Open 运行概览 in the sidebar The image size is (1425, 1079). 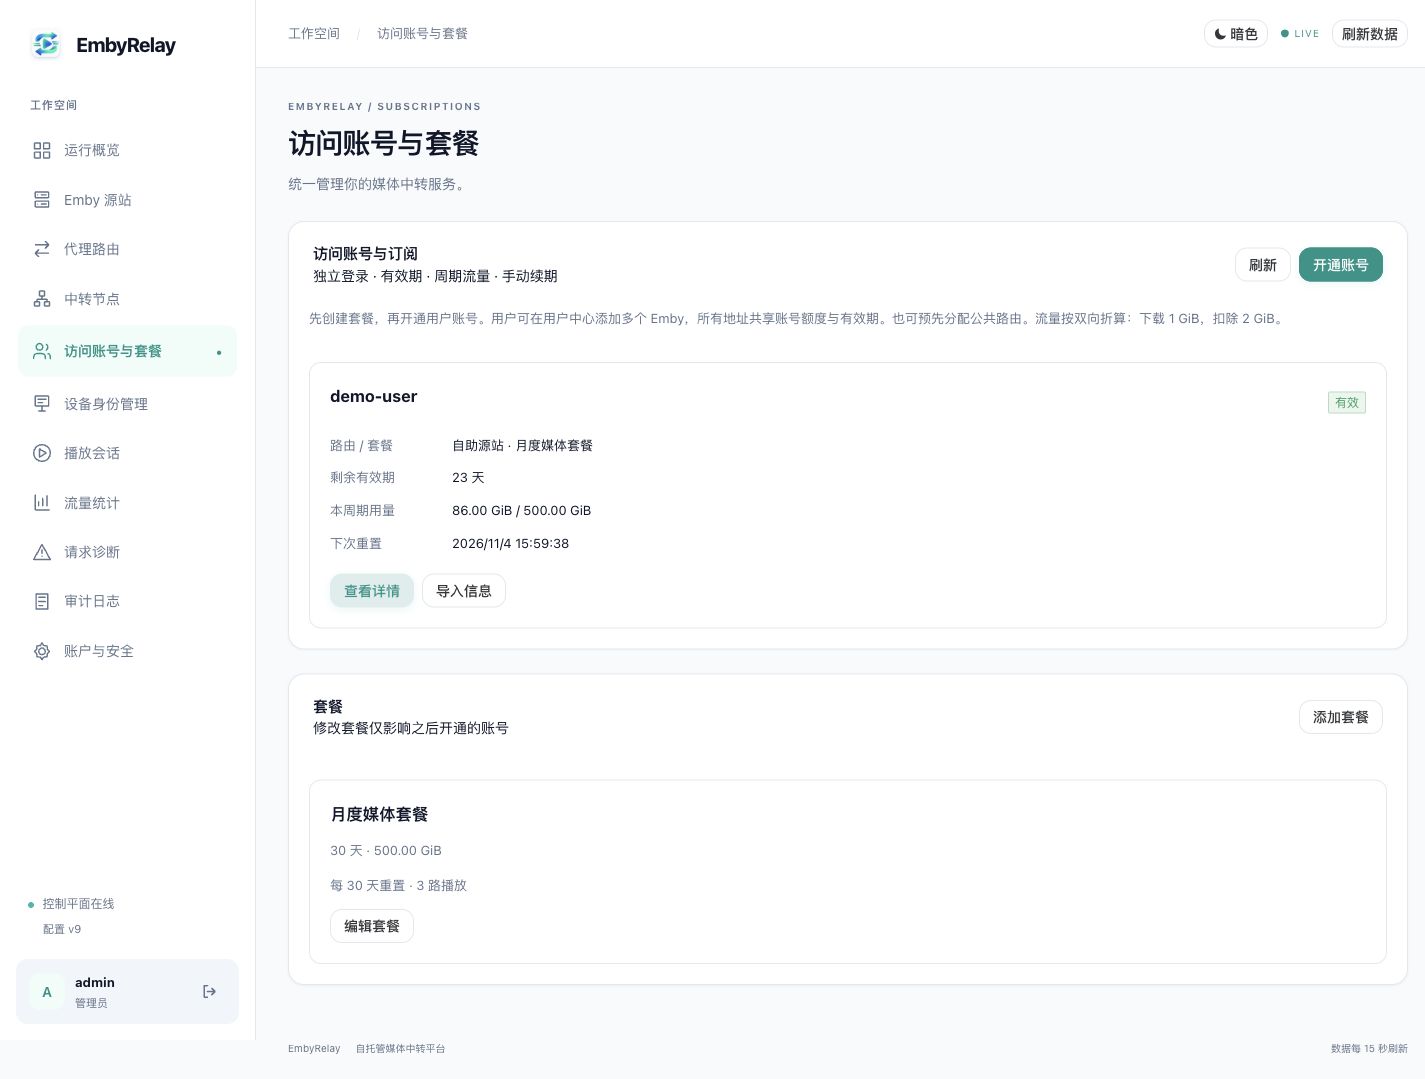pos(127,150)
